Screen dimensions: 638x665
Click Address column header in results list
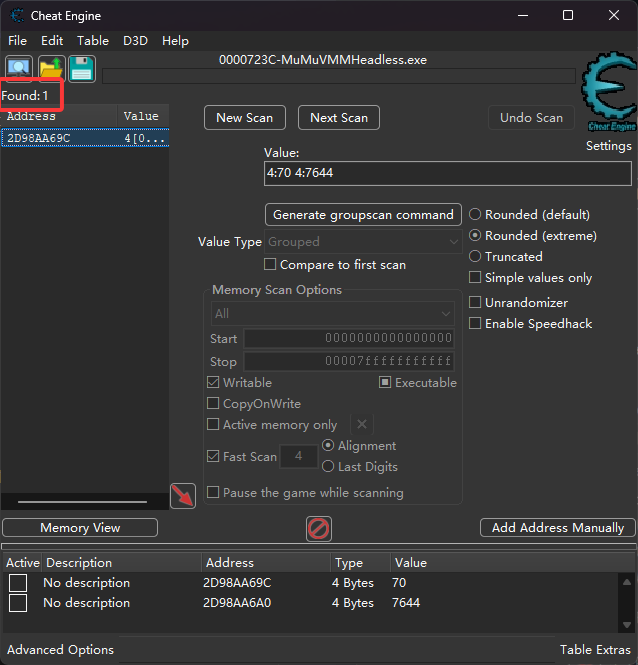tap(59, 116)
